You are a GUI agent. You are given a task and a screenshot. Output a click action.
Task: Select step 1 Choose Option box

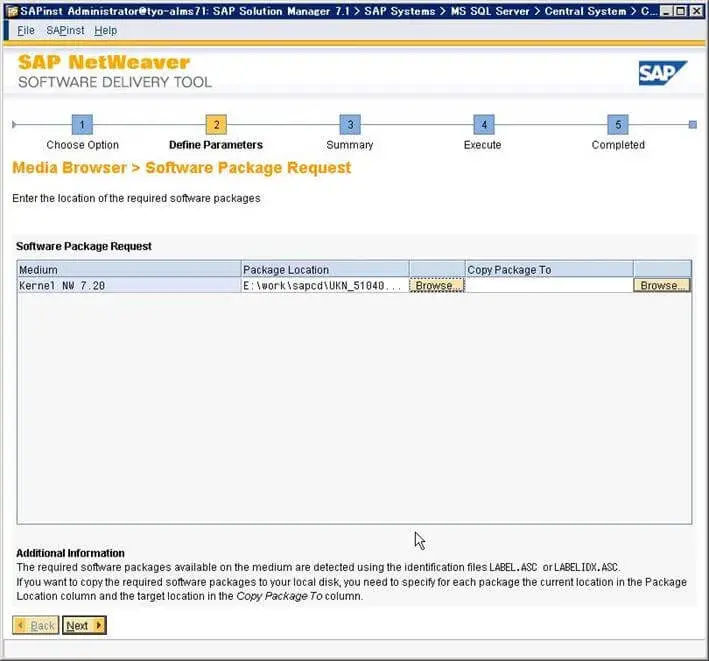82,125
